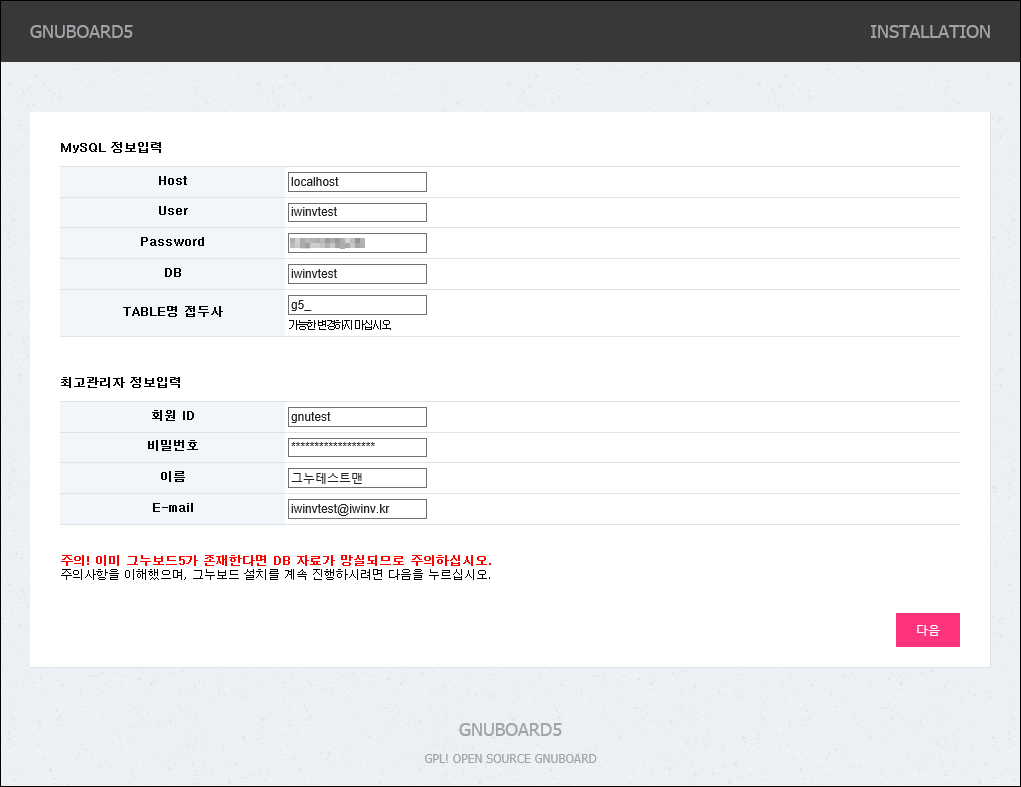The image size is (1021, 787).
Task: Click the TABLE명 접두사 row label
Action: (173, 312)
